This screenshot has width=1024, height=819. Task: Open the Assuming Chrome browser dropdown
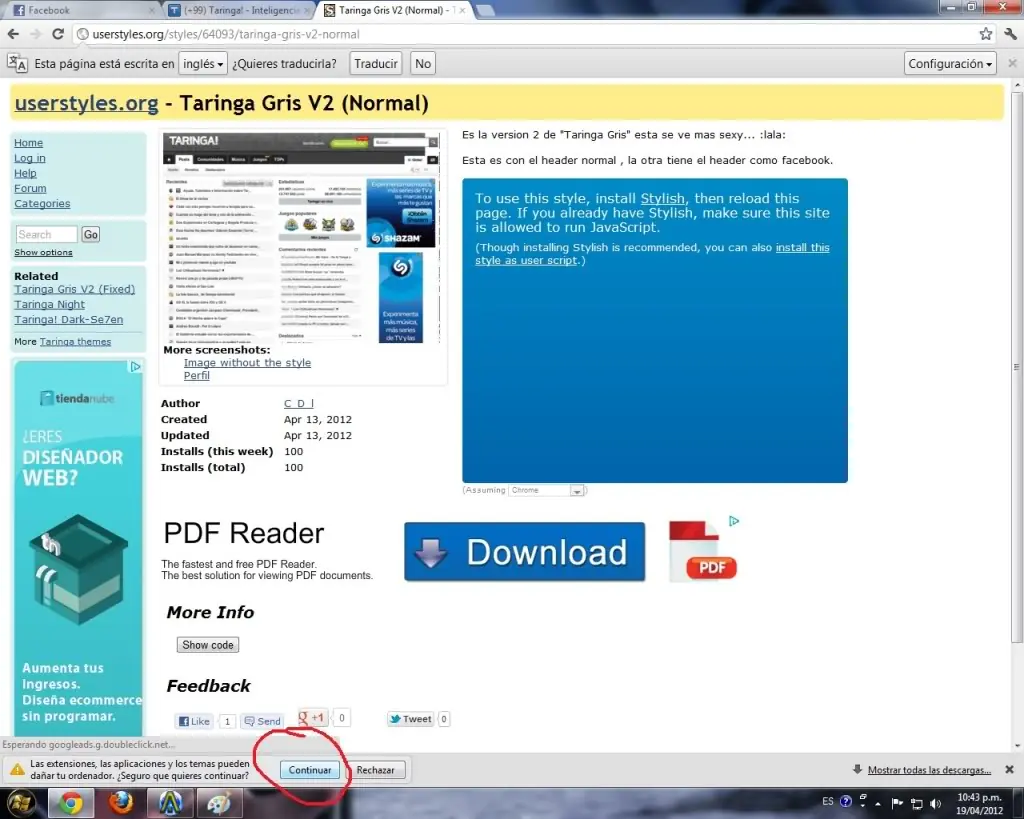coord(545,490)
